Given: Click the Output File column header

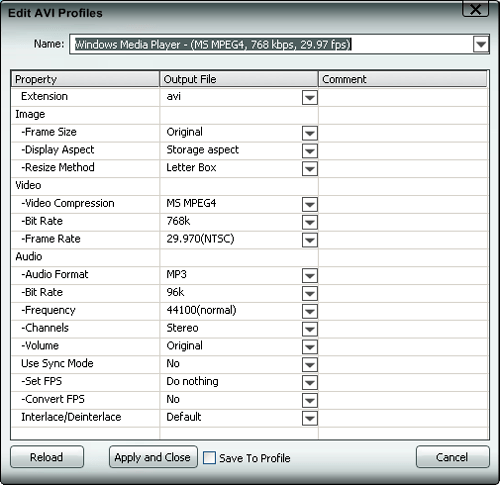Looking at the screenshot, I should 239,79.
